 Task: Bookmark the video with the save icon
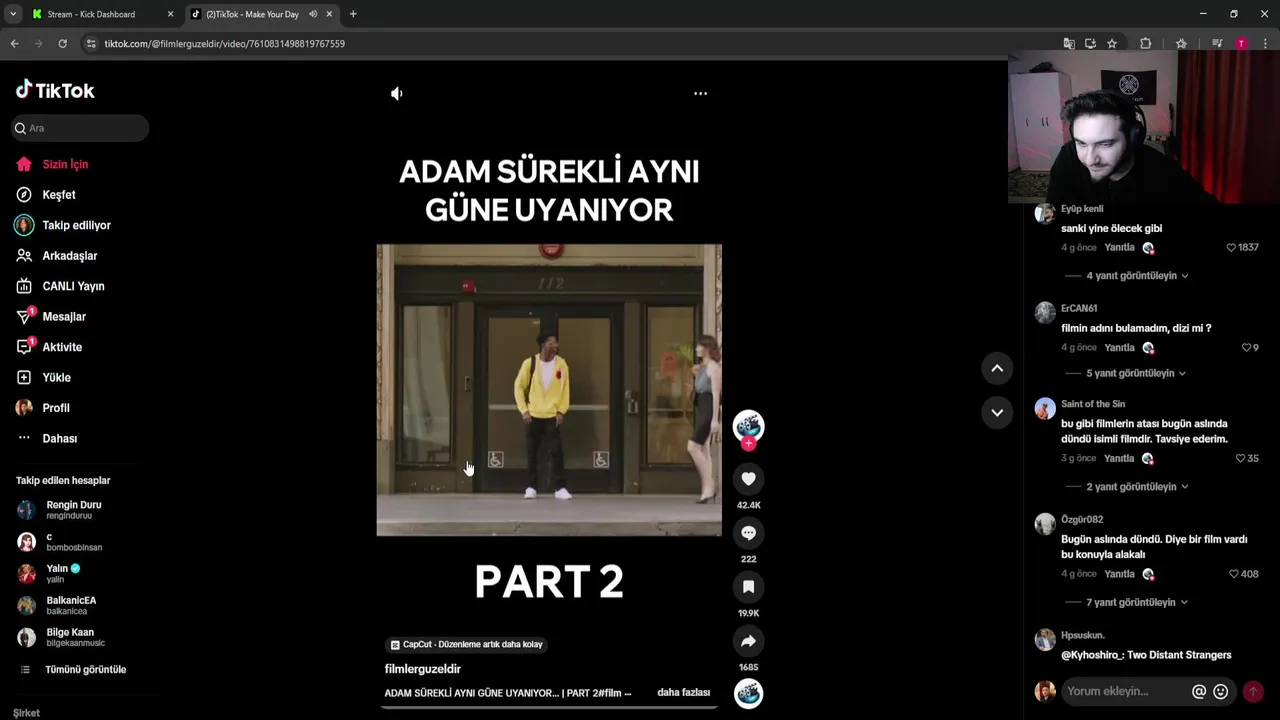(748, 587)
